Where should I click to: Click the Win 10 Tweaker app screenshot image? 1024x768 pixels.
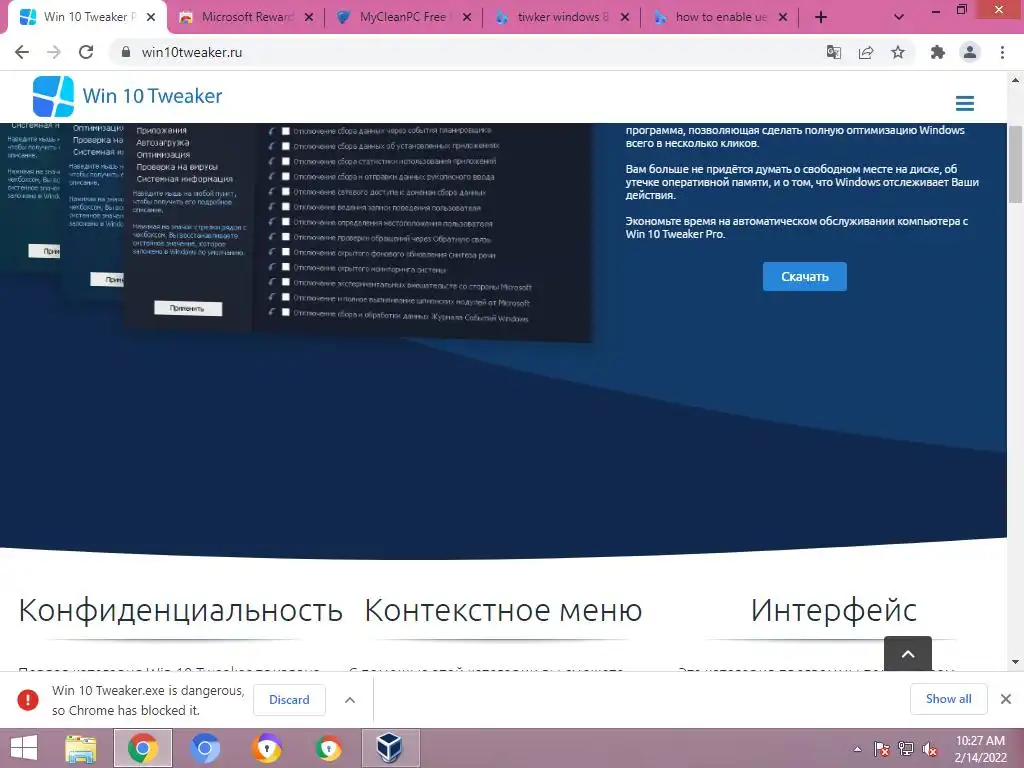[x=296, y=232]
